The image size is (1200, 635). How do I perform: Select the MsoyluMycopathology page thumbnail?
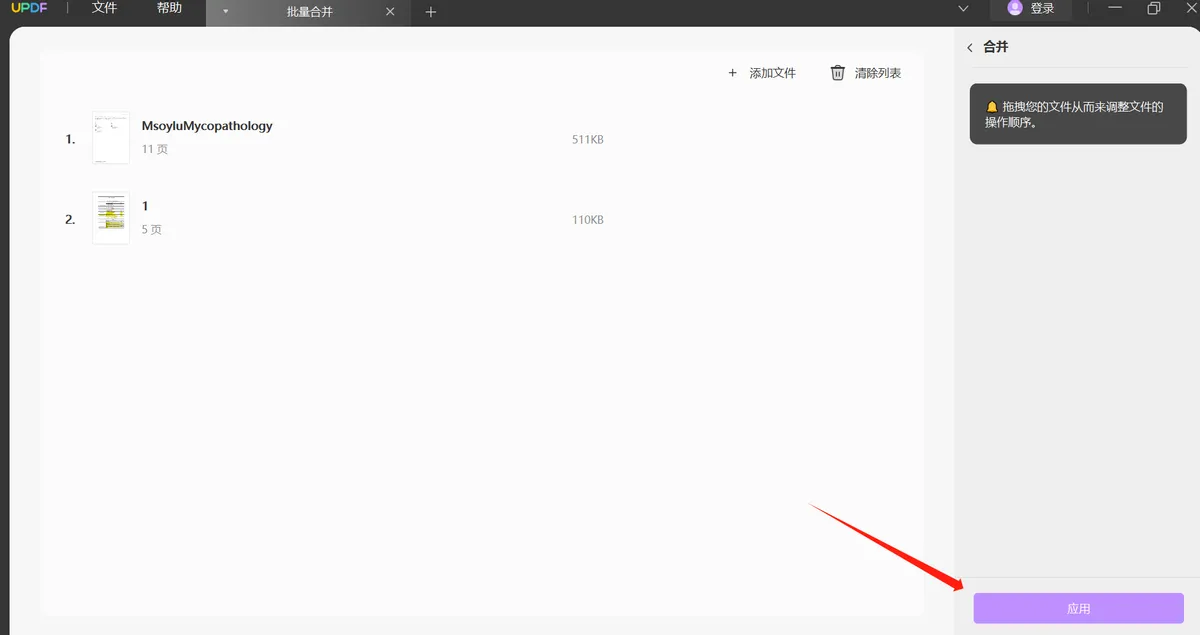(110, 138)
